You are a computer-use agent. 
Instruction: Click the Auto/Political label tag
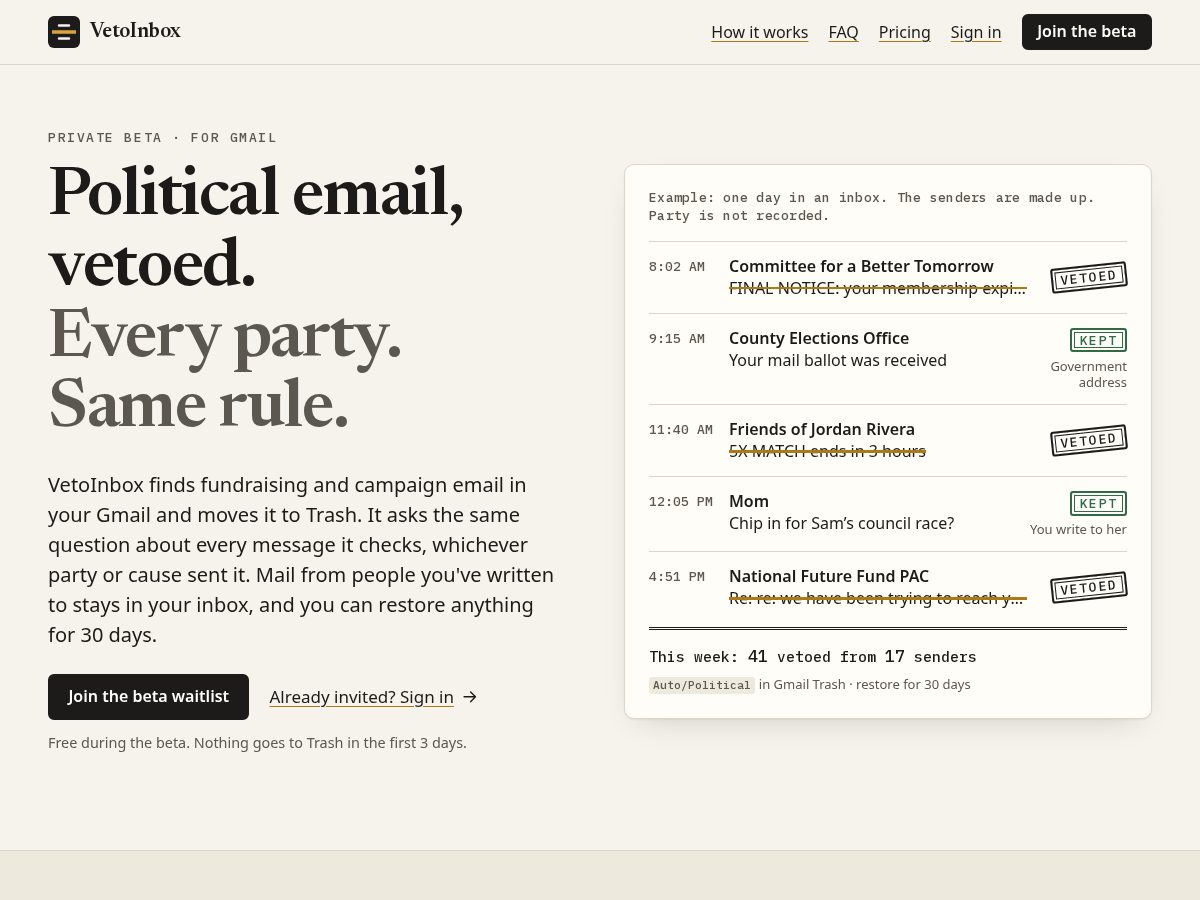702,685
